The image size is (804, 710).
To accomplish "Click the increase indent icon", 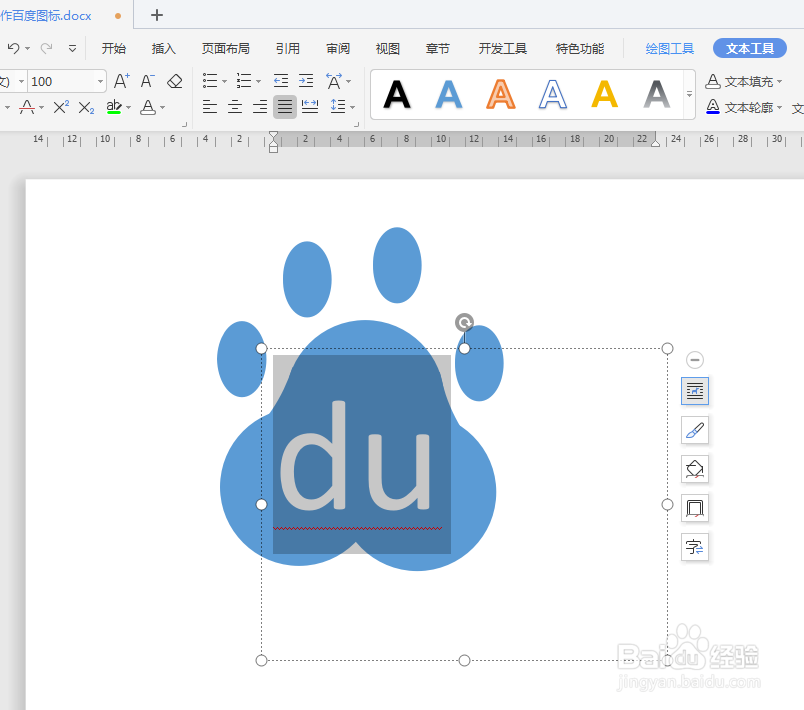I will [306, 80].
